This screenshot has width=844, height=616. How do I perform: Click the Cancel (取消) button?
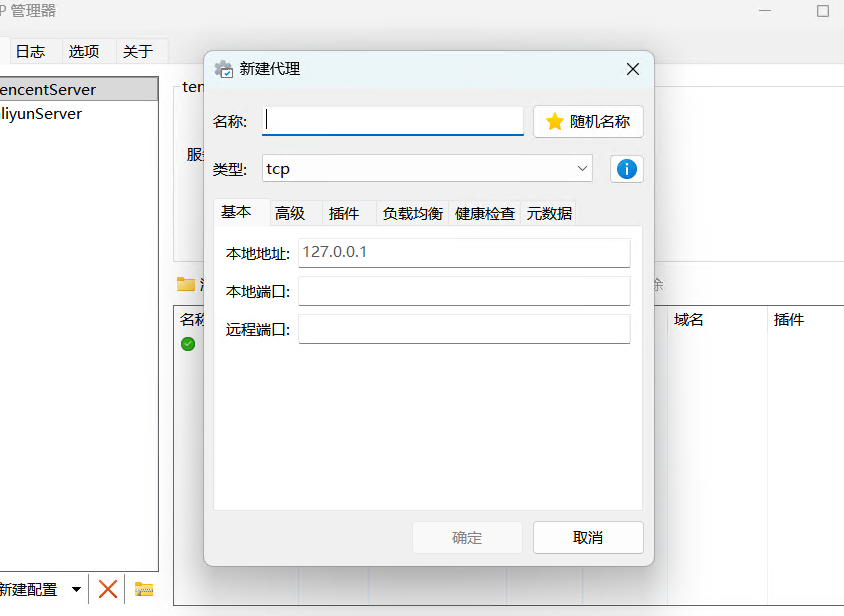pyautogui.click(x=588, y=537)
